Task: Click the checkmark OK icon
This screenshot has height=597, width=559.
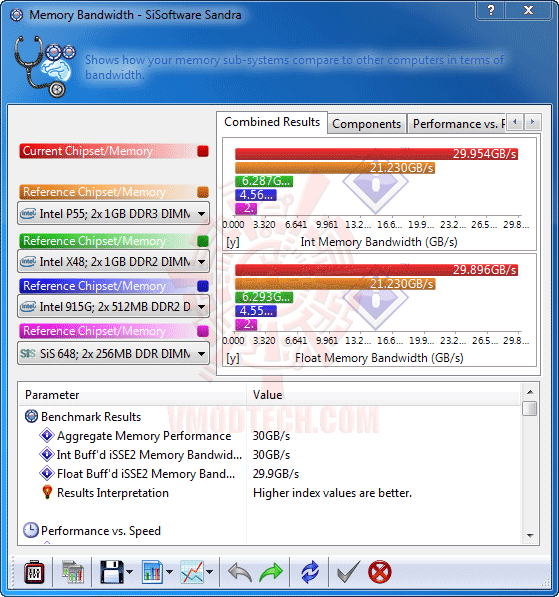Action: pyautogui.click(x=348, y=572)
